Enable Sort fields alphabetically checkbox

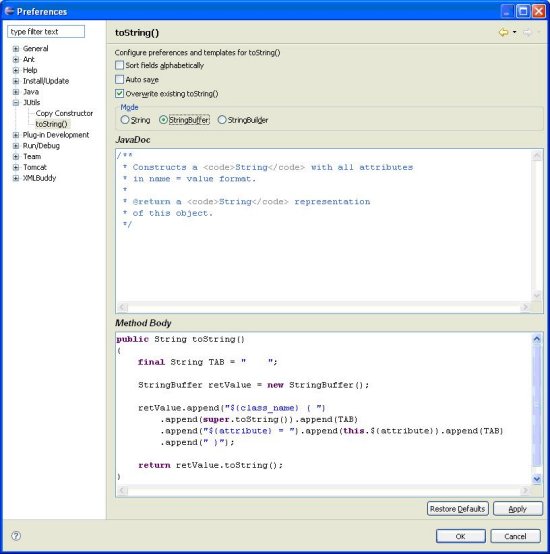tap(119, 65)
